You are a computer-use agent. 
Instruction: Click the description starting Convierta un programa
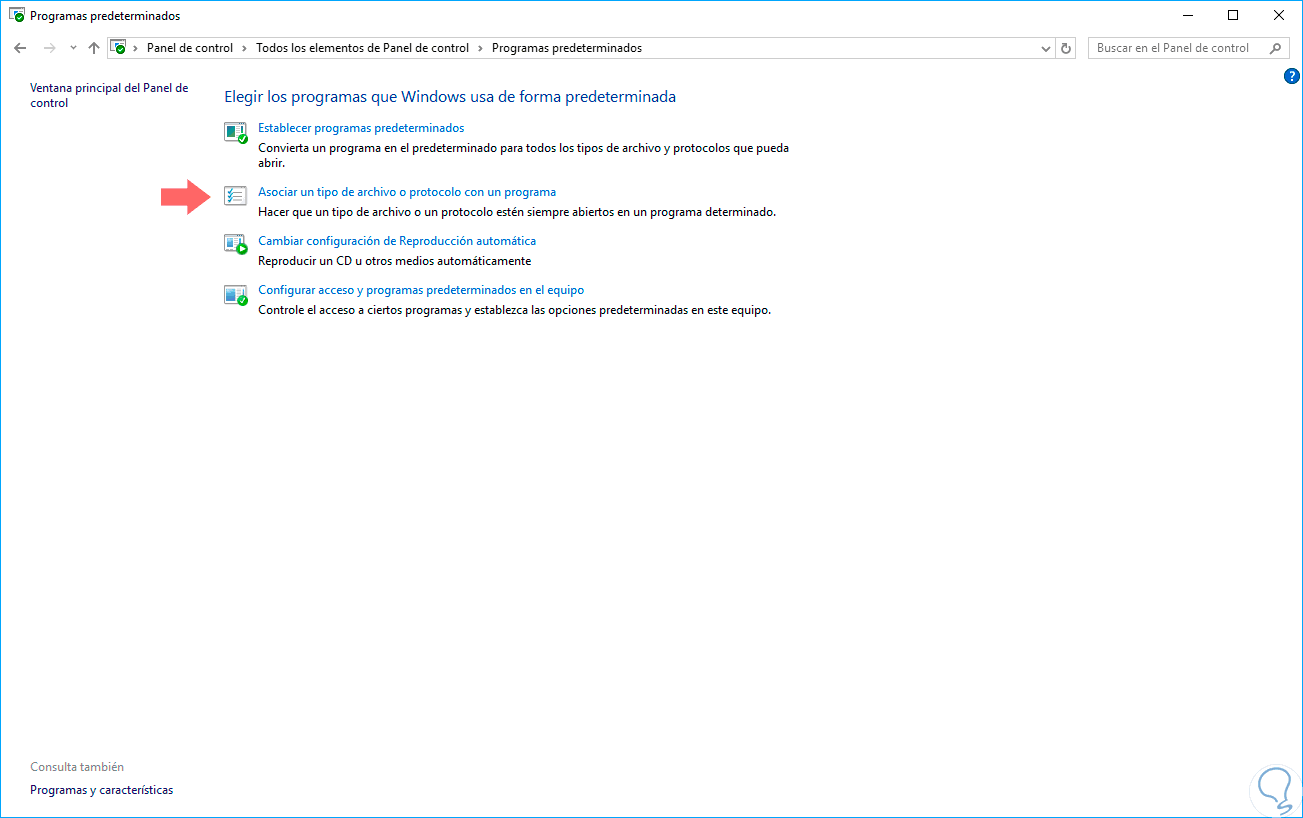(x=524, y=157)
